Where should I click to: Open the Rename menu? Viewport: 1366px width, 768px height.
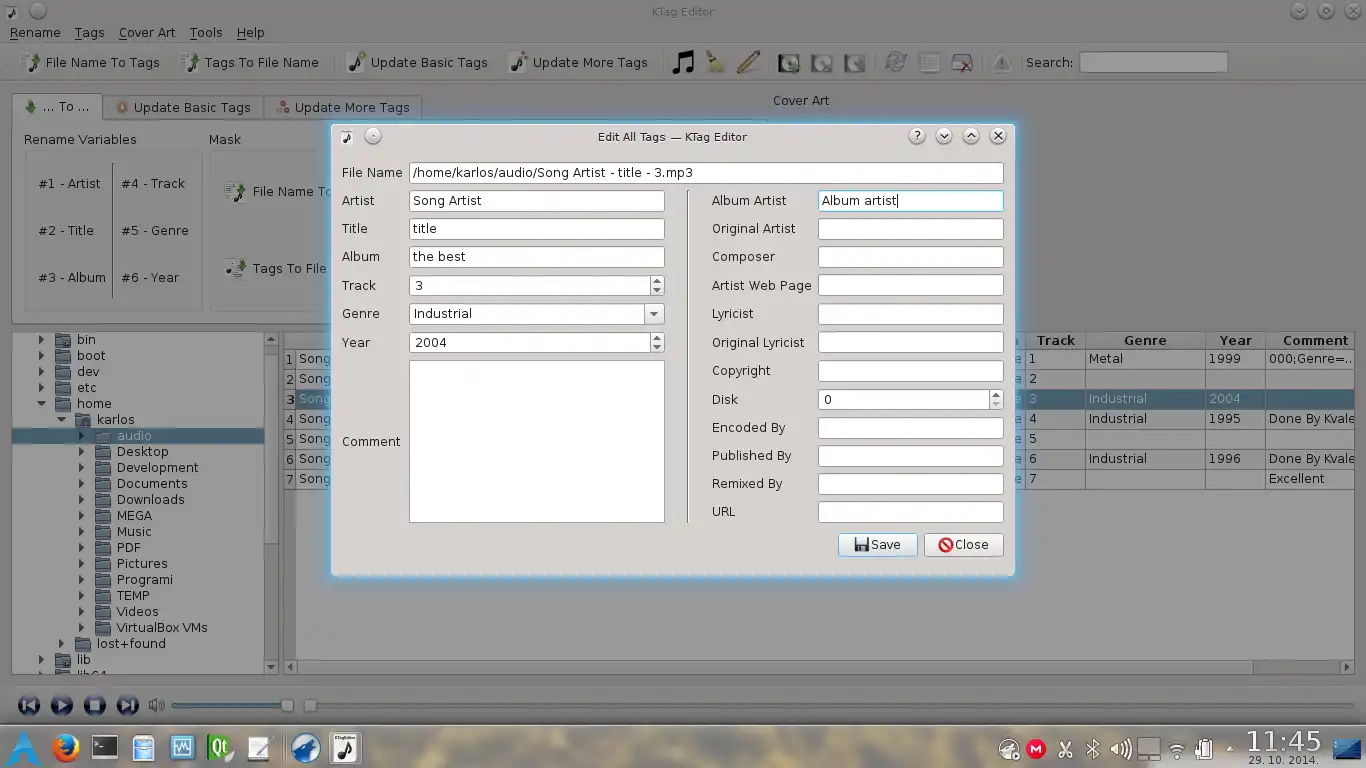[x=35, y=32]
